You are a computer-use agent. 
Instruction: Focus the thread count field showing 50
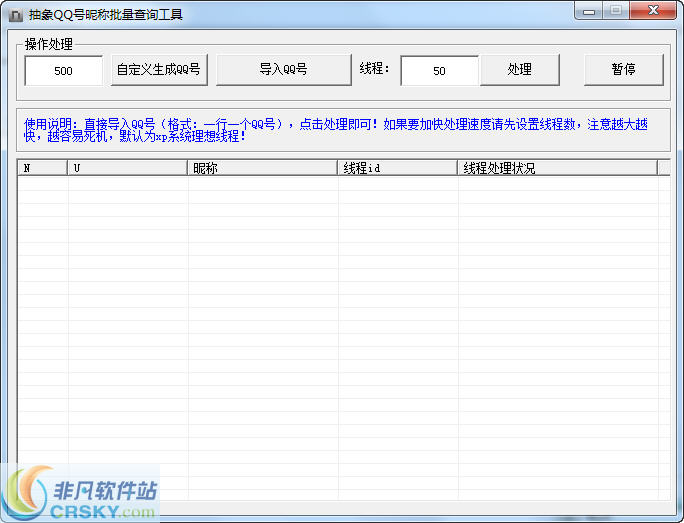(440, 71)
